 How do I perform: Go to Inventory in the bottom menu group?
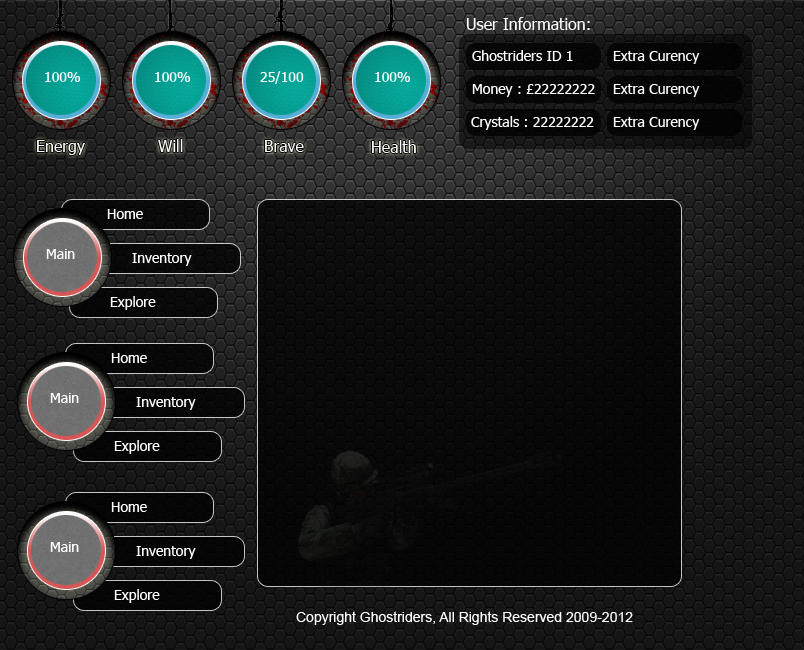(x=177, y=552)
